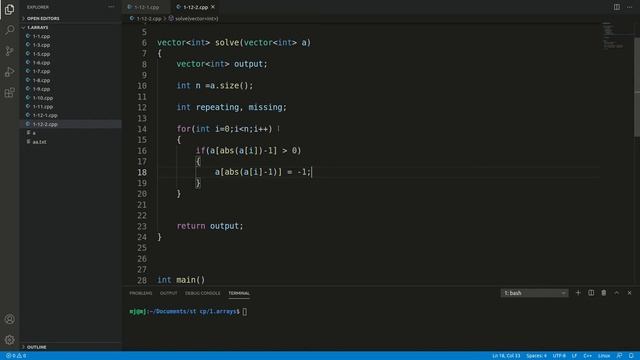Open the Source Control view
The image size is (640, 360).
coord(9,51)
